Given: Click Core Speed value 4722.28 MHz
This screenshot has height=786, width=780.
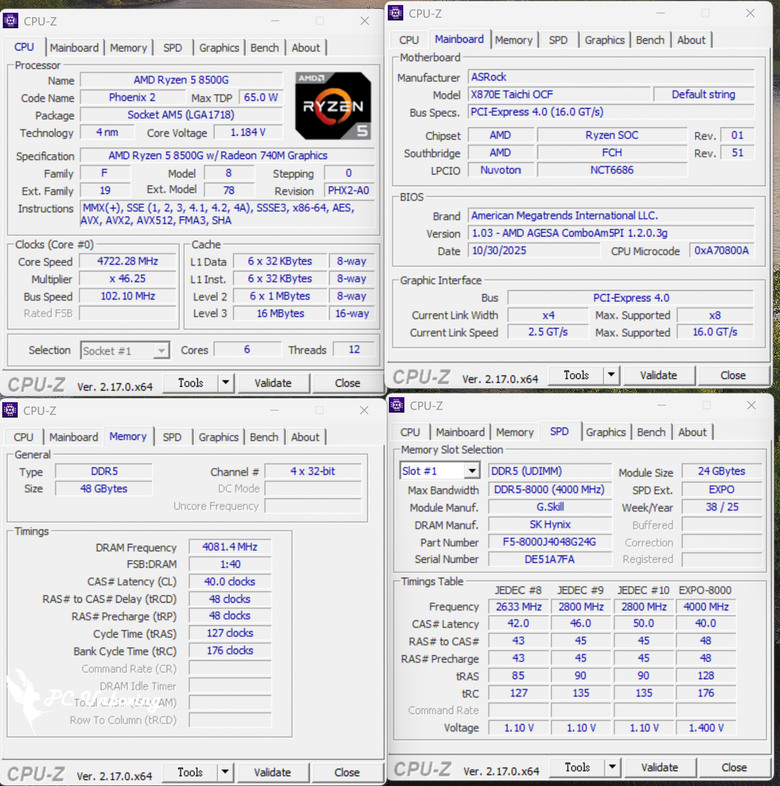Looking at the screenshot, I should click(x=128, y=261).
